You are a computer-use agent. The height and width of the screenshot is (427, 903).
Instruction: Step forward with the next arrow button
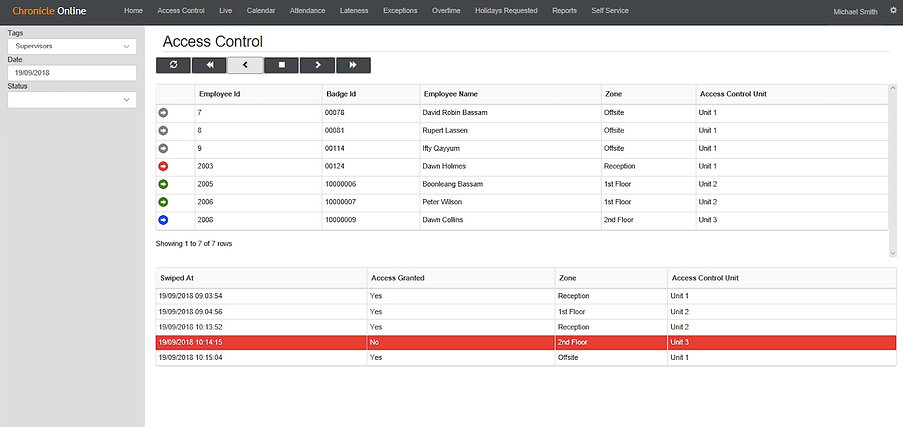point(317,65)
